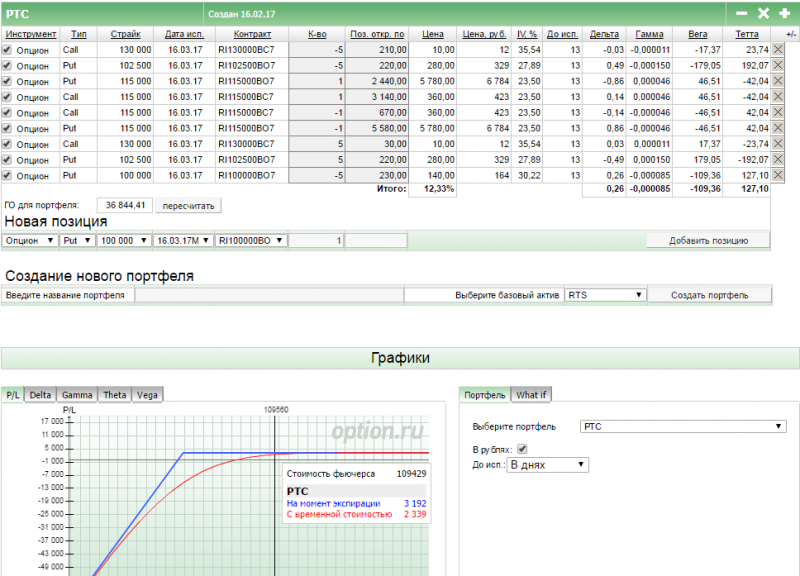This screenshot has height=576, width=800.
Task: Expand the 'До исп.' В днях dropdown
Action: click(548, 465)
